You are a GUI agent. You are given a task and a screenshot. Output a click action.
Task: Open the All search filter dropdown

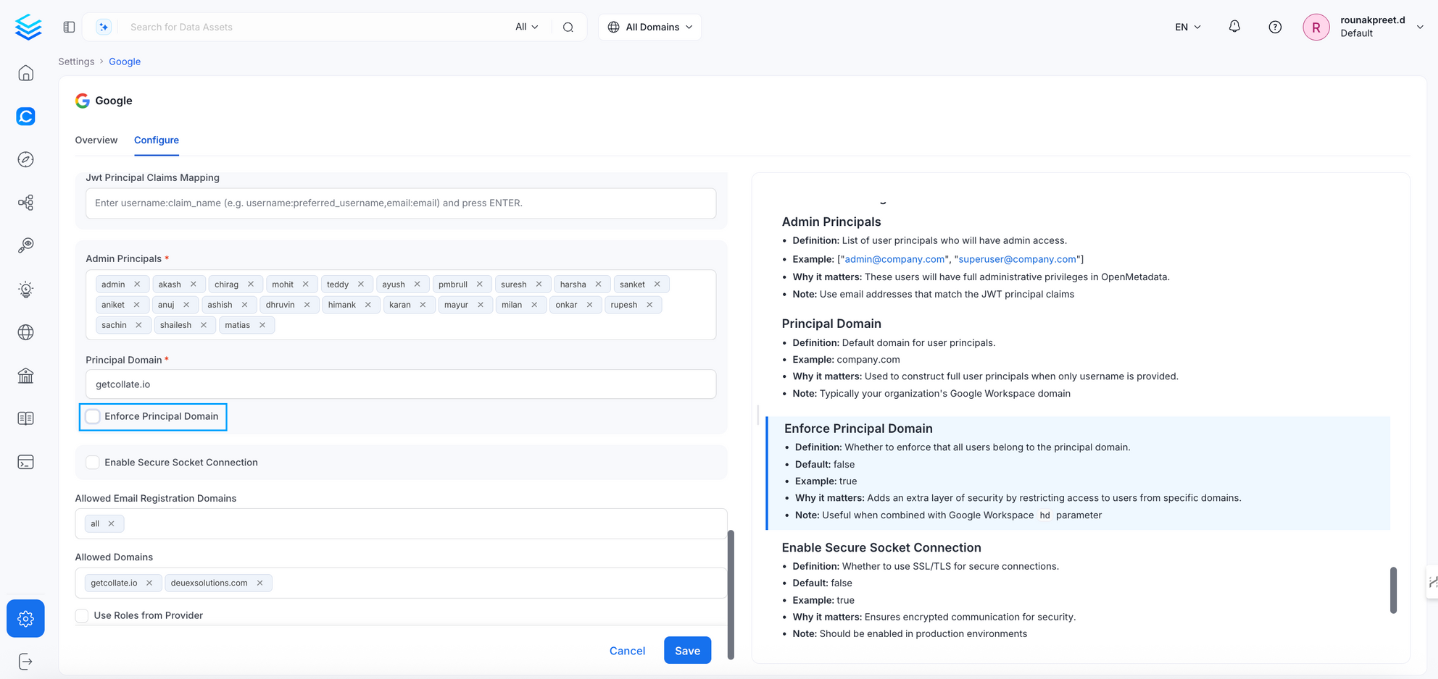(527, 27)
